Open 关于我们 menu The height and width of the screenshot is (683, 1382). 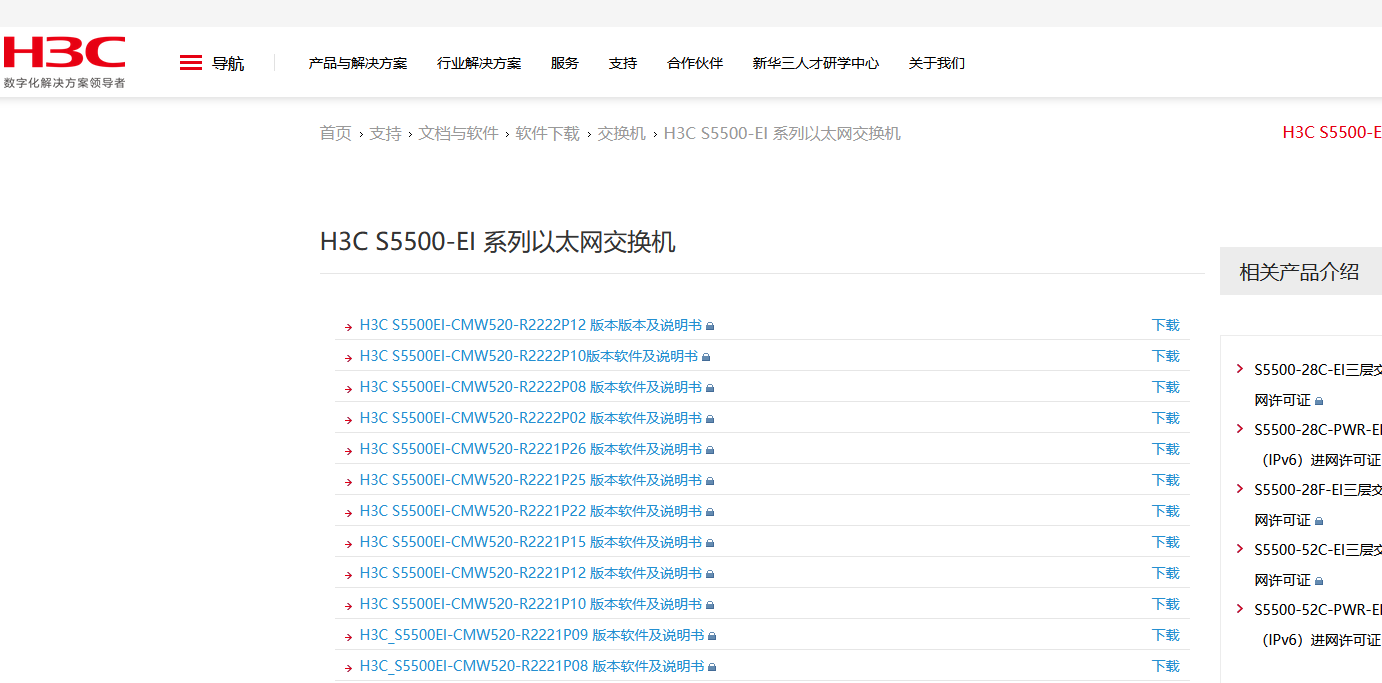(937, 63)
